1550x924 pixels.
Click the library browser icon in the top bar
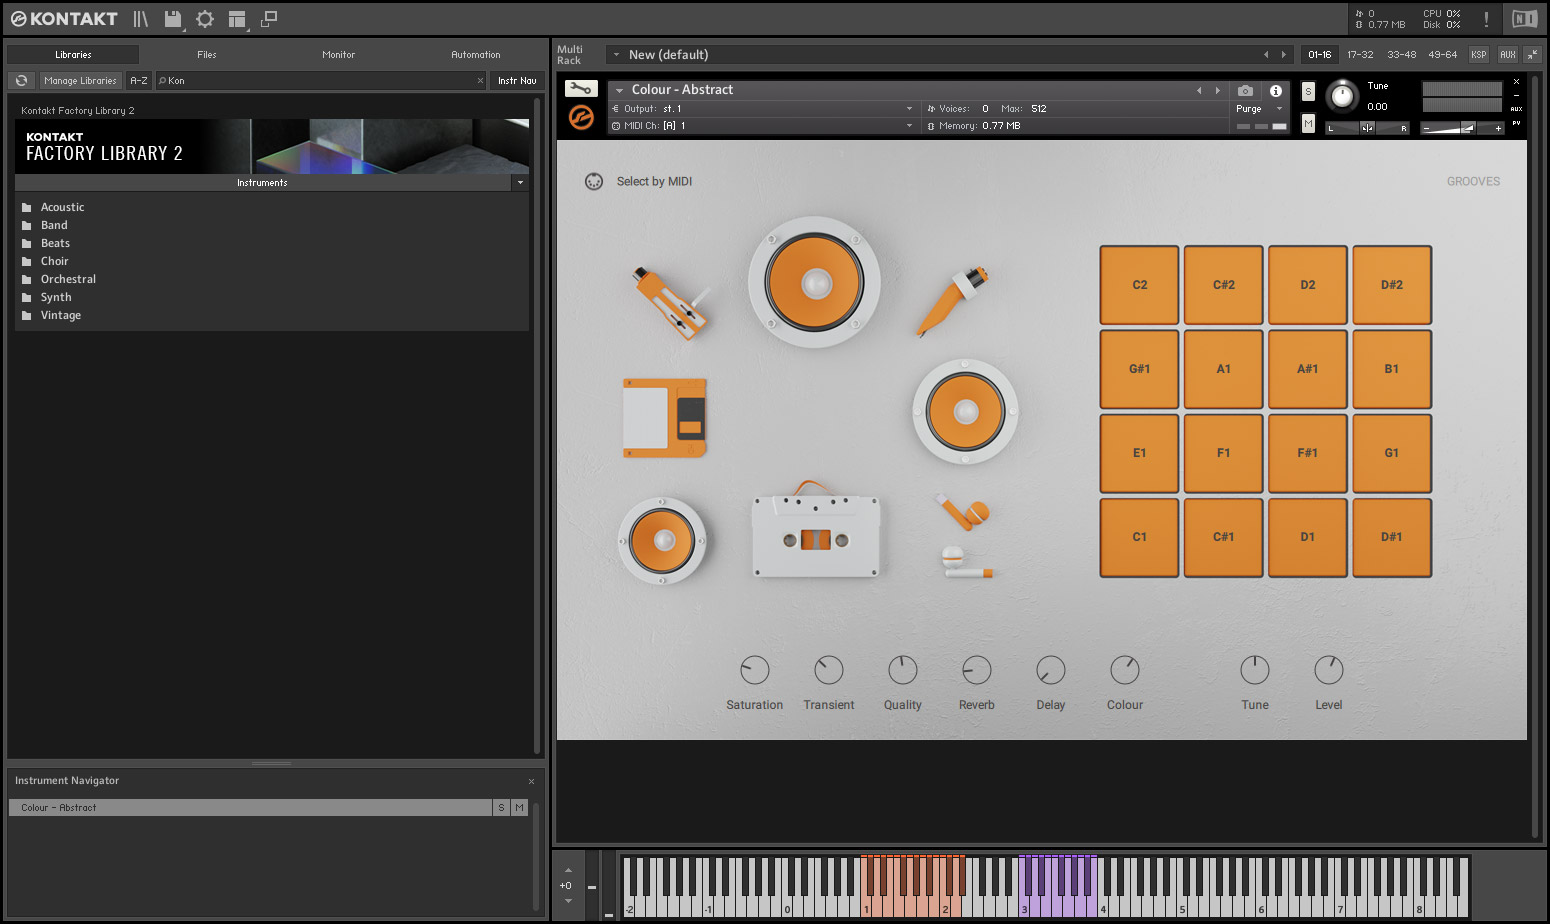140,19
